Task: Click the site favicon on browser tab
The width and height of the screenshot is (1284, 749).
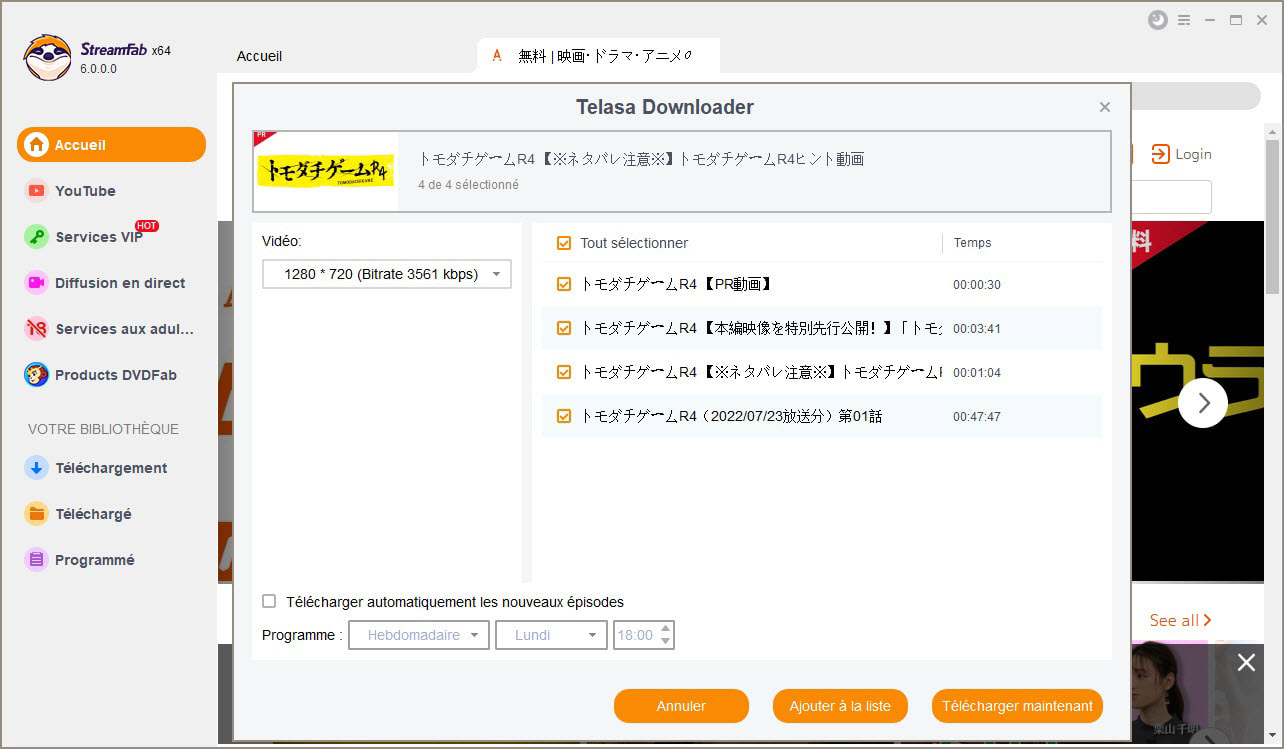Action: tap(497, 56)
